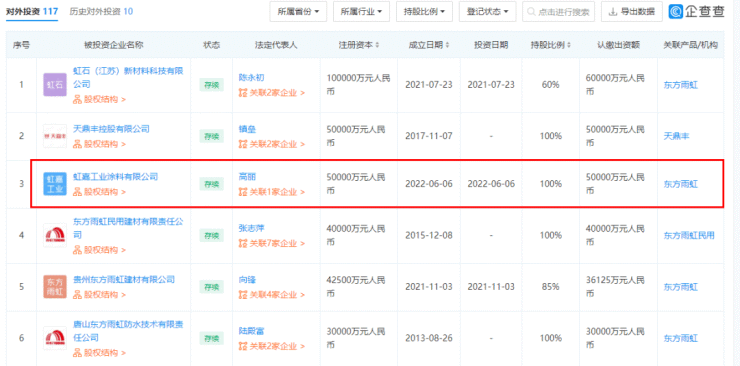This screenshot has height=366, width=740.
Task: Open legal representative 高丽 profile
Action: pos(247,177)
